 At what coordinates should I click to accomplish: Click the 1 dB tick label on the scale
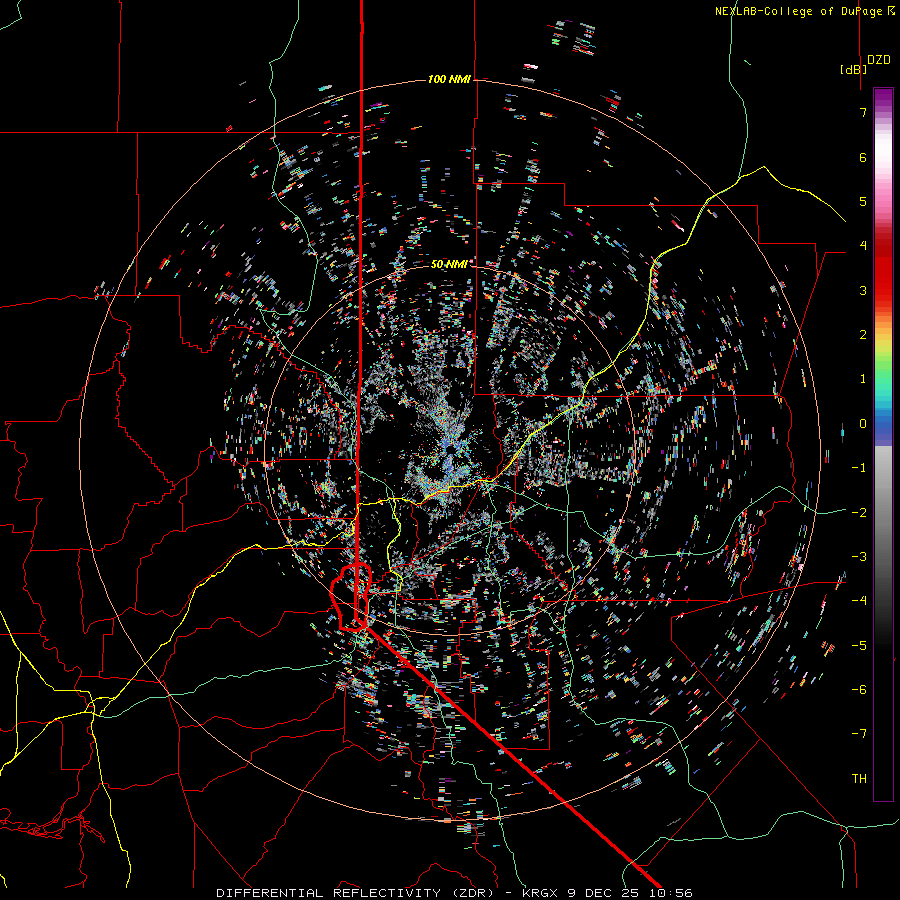coord(863,379)
